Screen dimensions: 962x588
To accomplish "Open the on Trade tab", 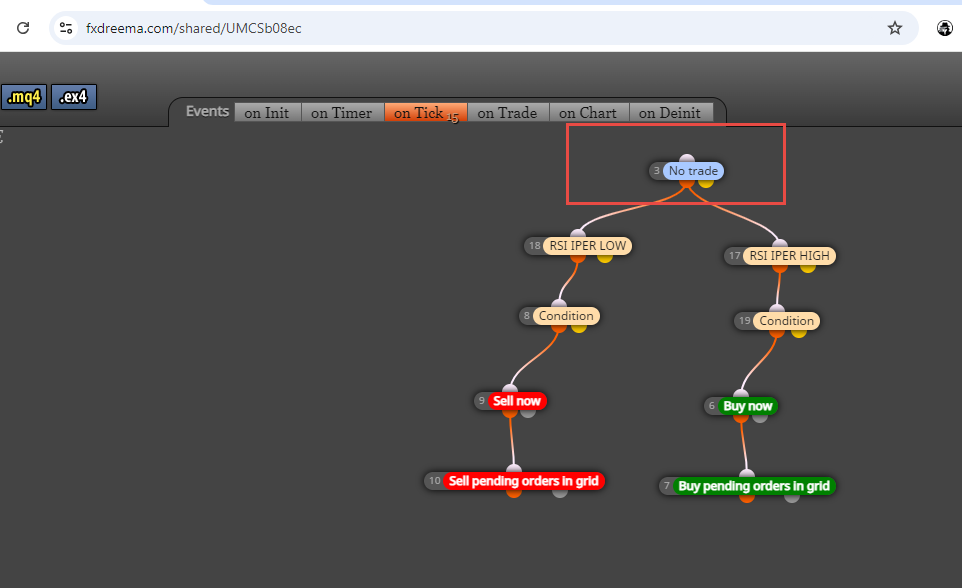I will [x=507, y=112].
